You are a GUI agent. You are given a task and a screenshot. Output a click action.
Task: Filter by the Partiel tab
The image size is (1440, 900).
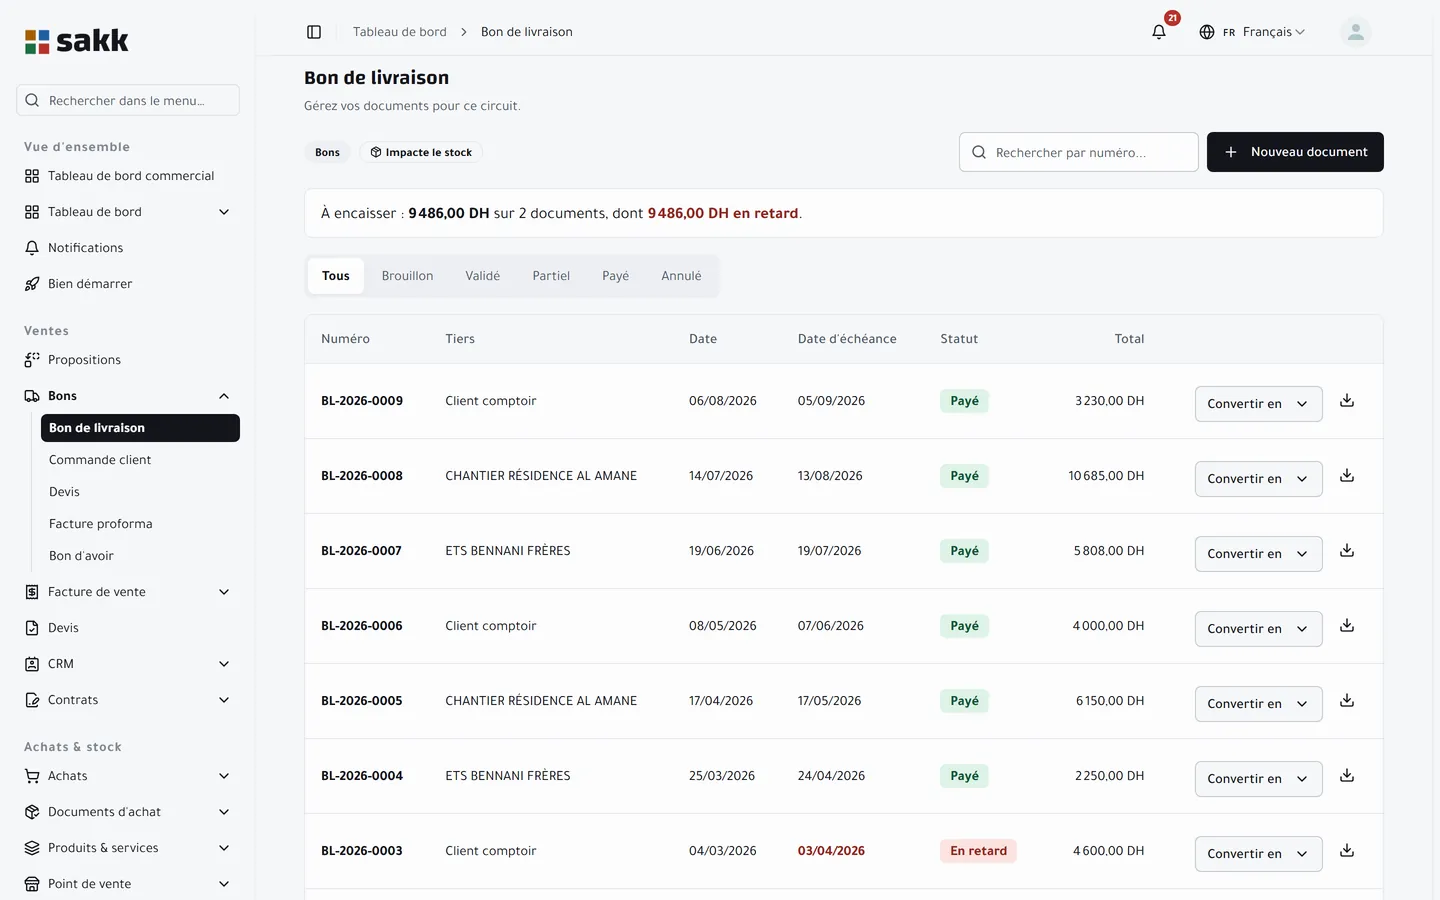[551, 276]
